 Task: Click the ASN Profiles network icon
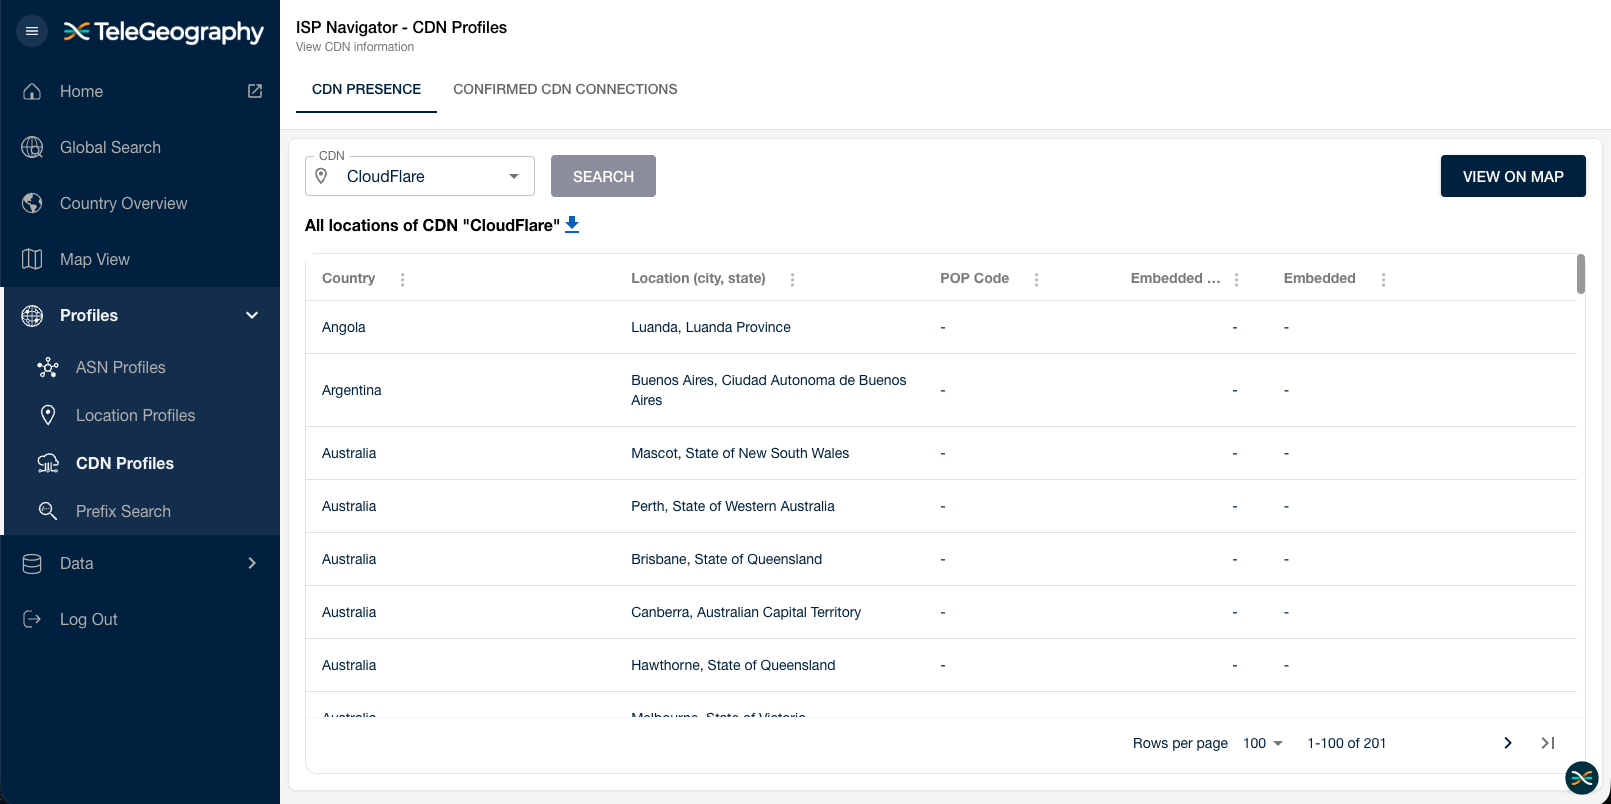point(48,367)
